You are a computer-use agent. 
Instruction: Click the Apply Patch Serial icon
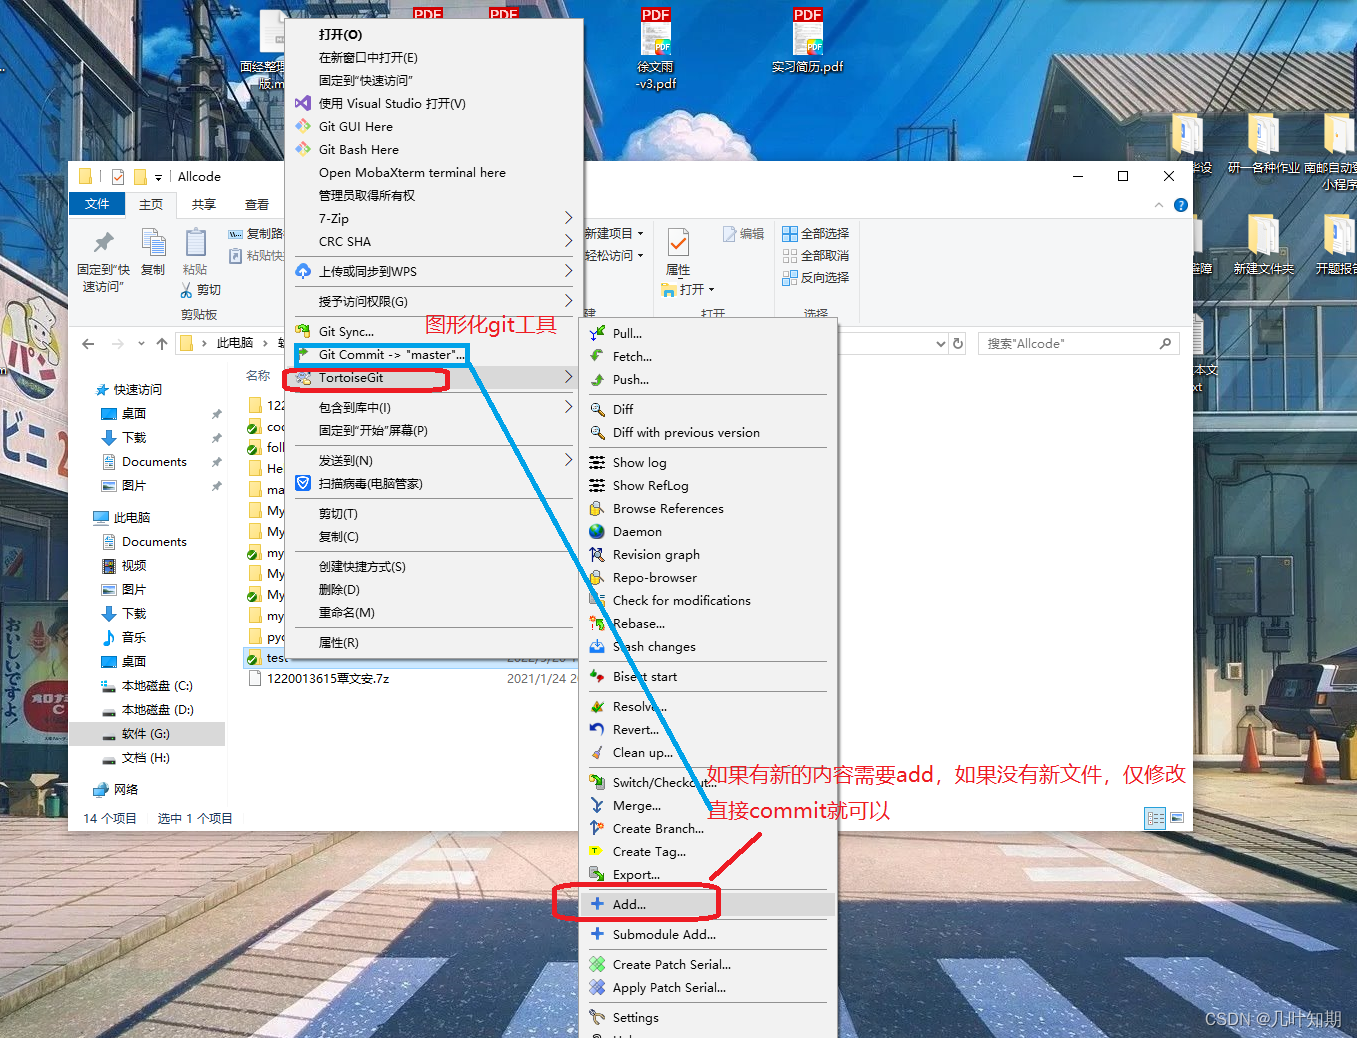coord(597,987)
